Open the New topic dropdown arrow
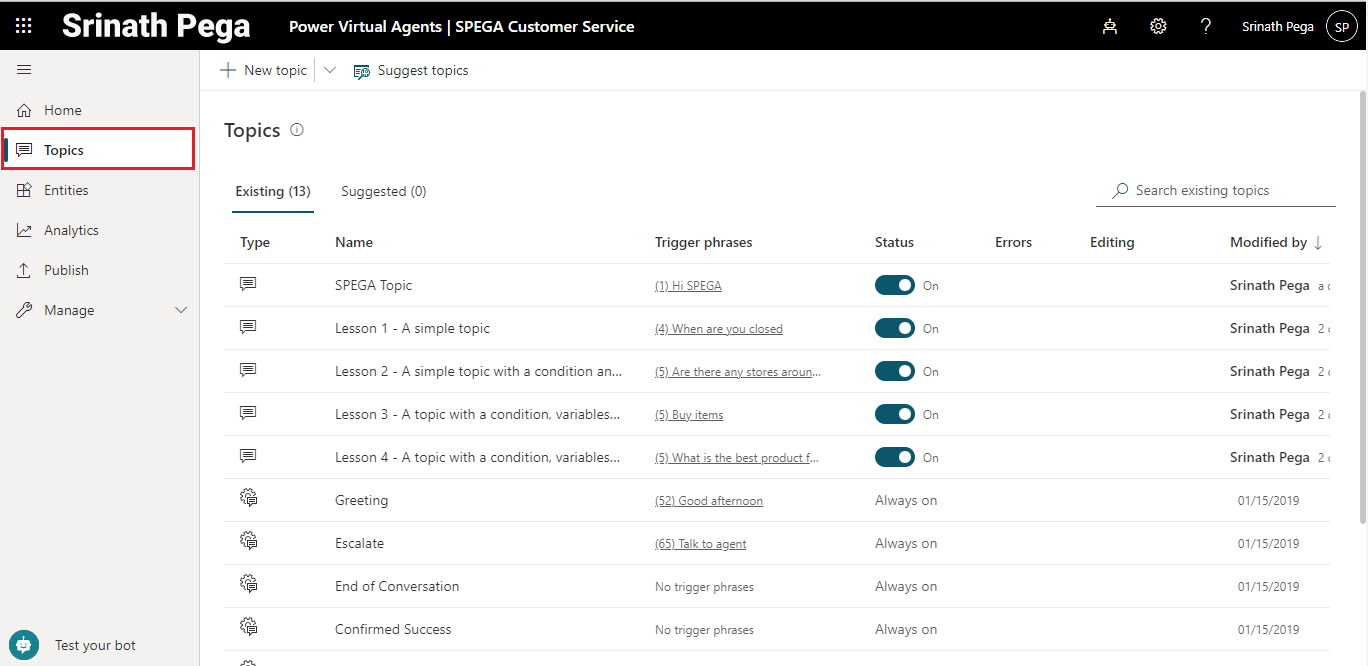 pyautogui.click(x=330, y=70)
